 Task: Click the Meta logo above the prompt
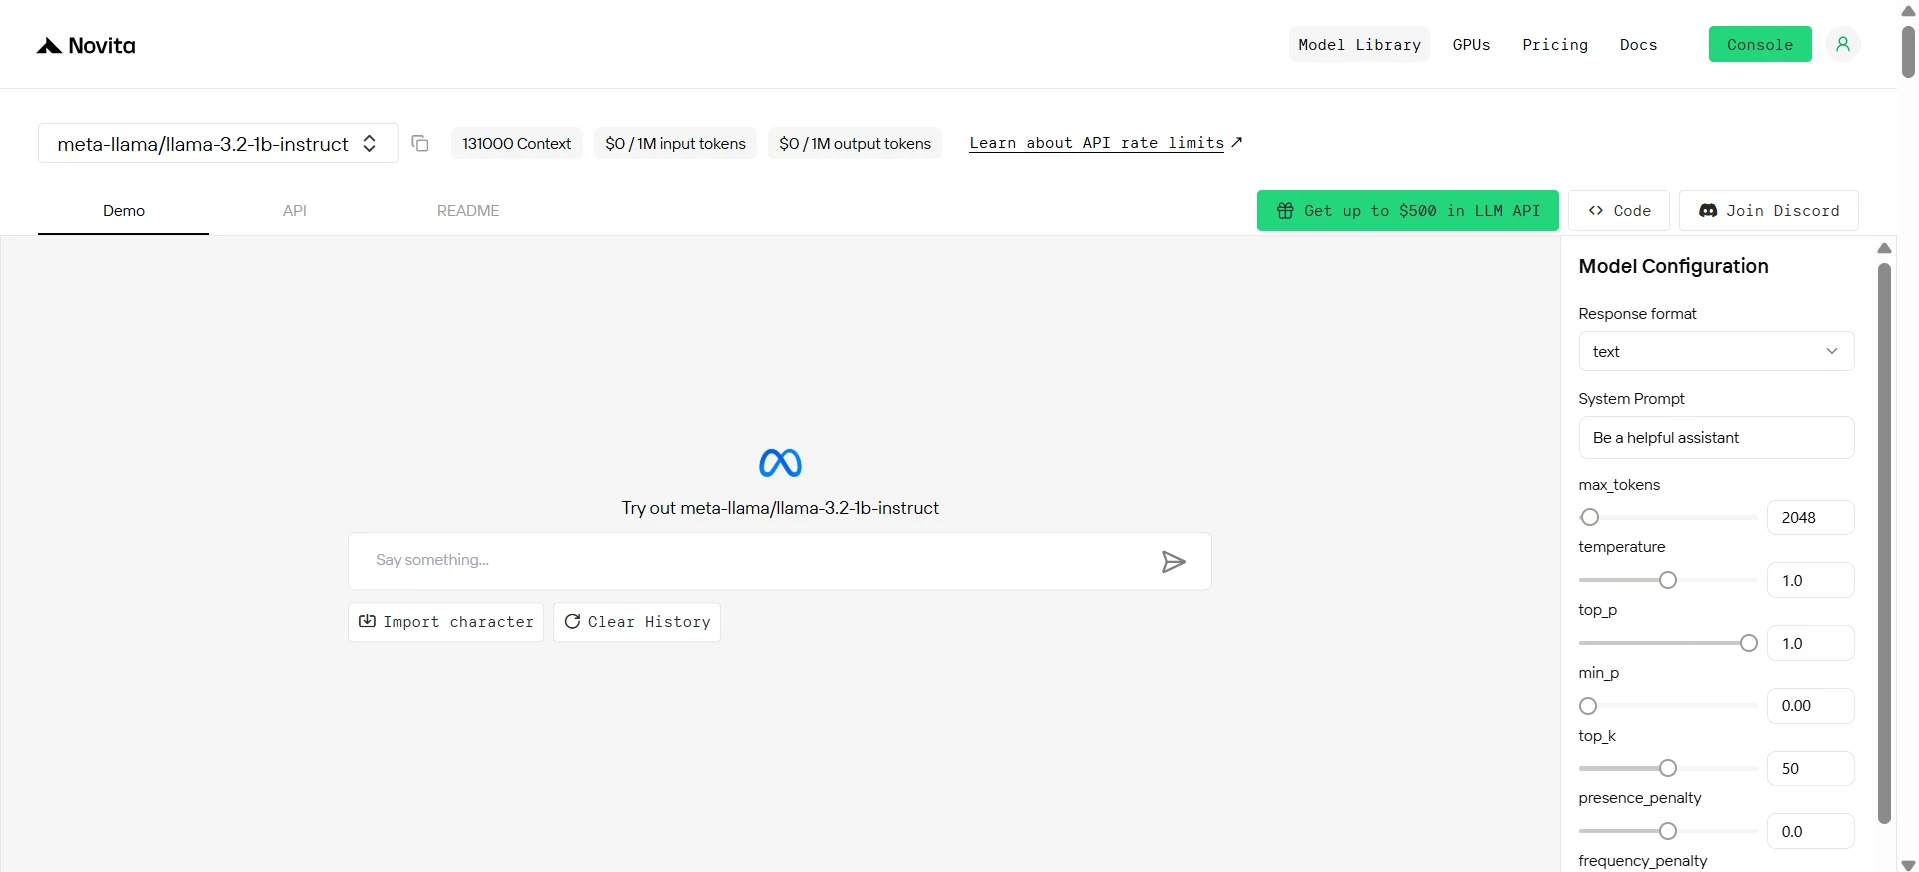[780, 463]
